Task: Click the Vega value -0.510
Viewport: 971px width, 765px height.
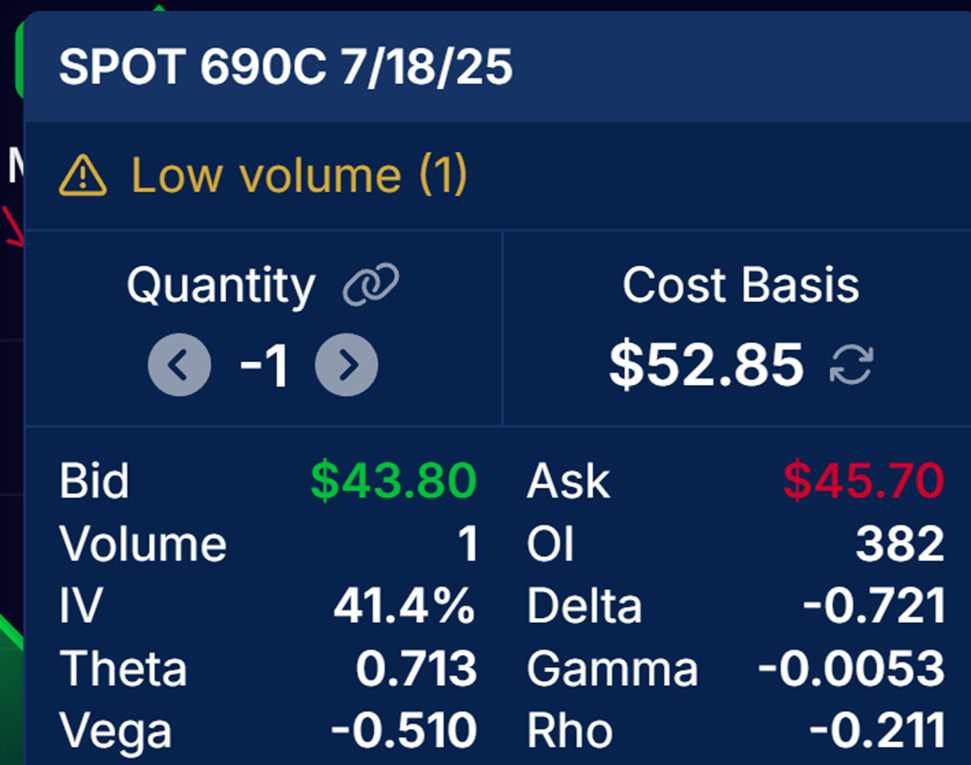Action: tap(404, 730)
